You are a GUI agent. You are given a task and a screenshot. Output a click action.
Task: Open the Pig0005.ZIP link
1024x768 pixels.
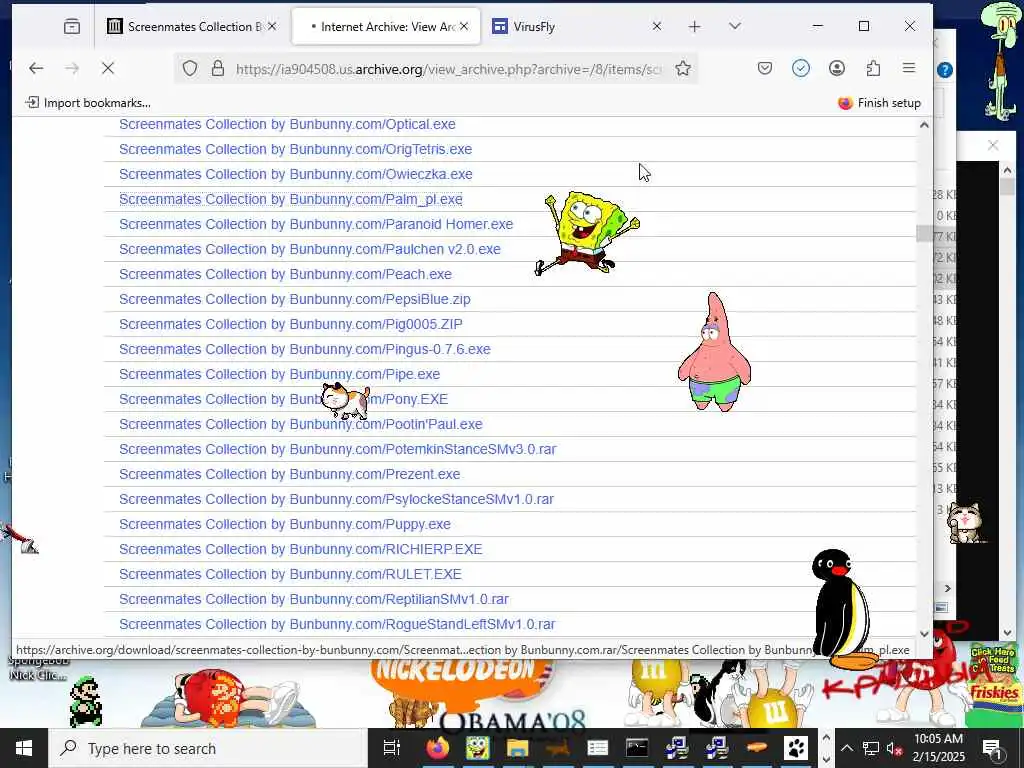(x=291, y=324)
